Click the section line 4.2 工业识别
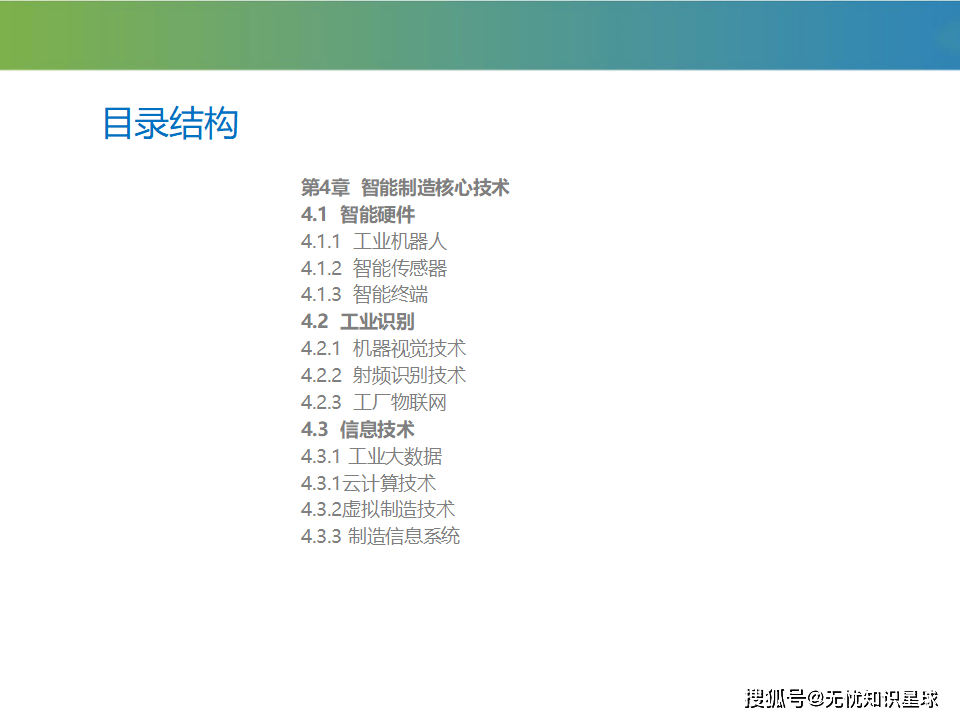960x720 pixels. click(x=358, y=321)
